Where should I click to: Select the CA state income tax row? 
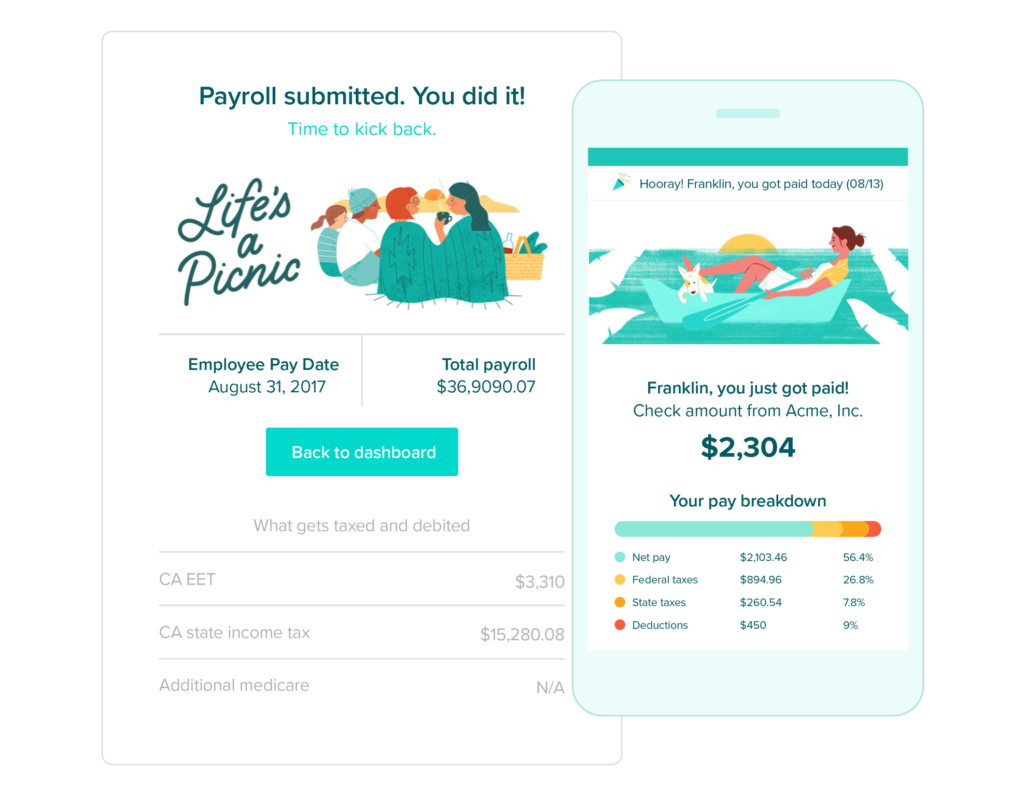tap(361, 633)
